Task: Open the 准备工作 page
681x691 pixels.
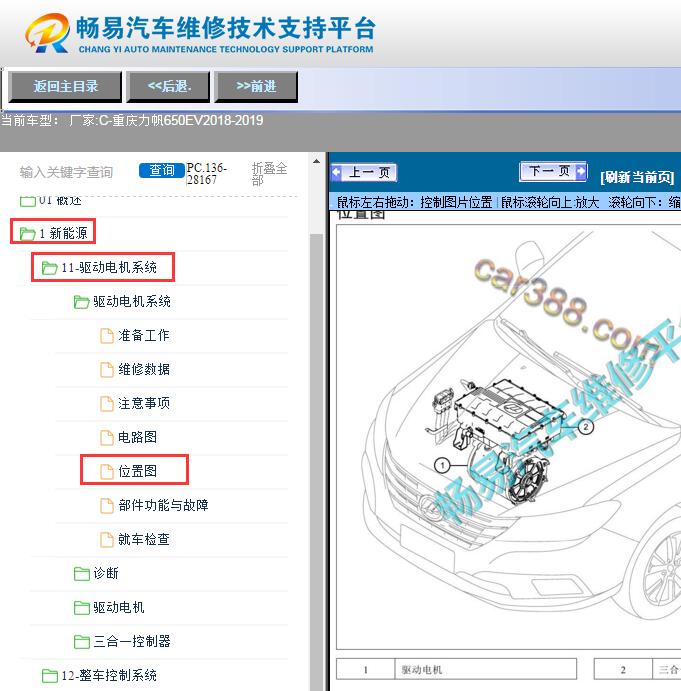Action: 144,335
